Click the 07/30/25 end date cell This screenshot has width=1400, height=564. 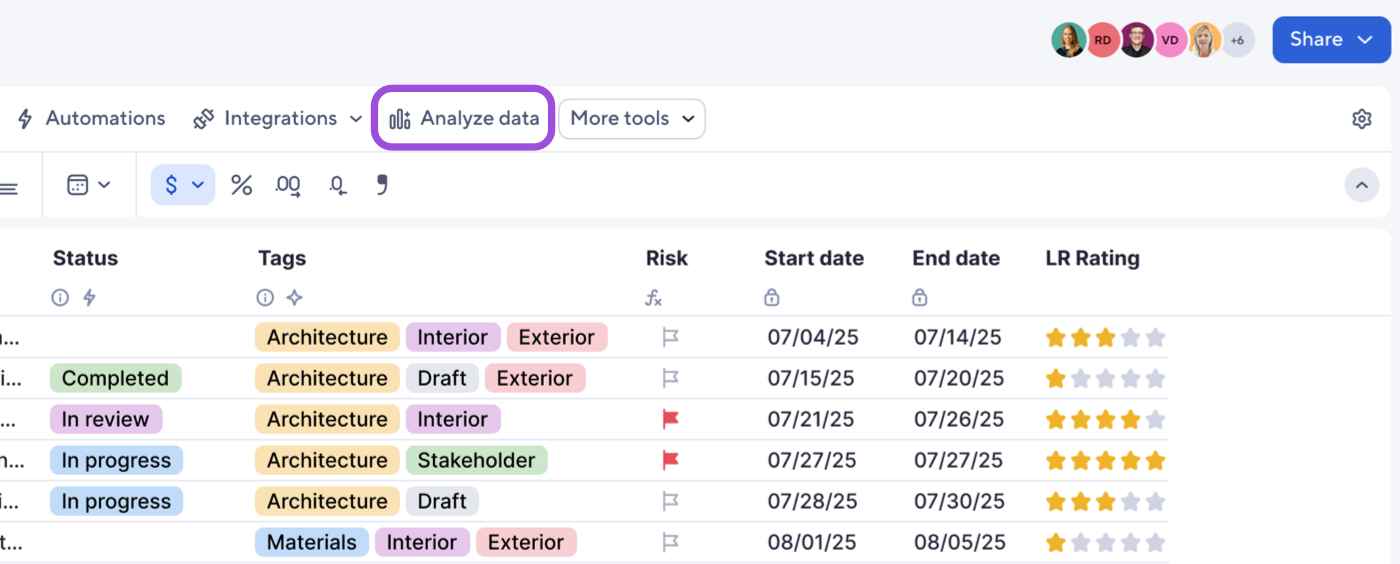pos(959,501)
